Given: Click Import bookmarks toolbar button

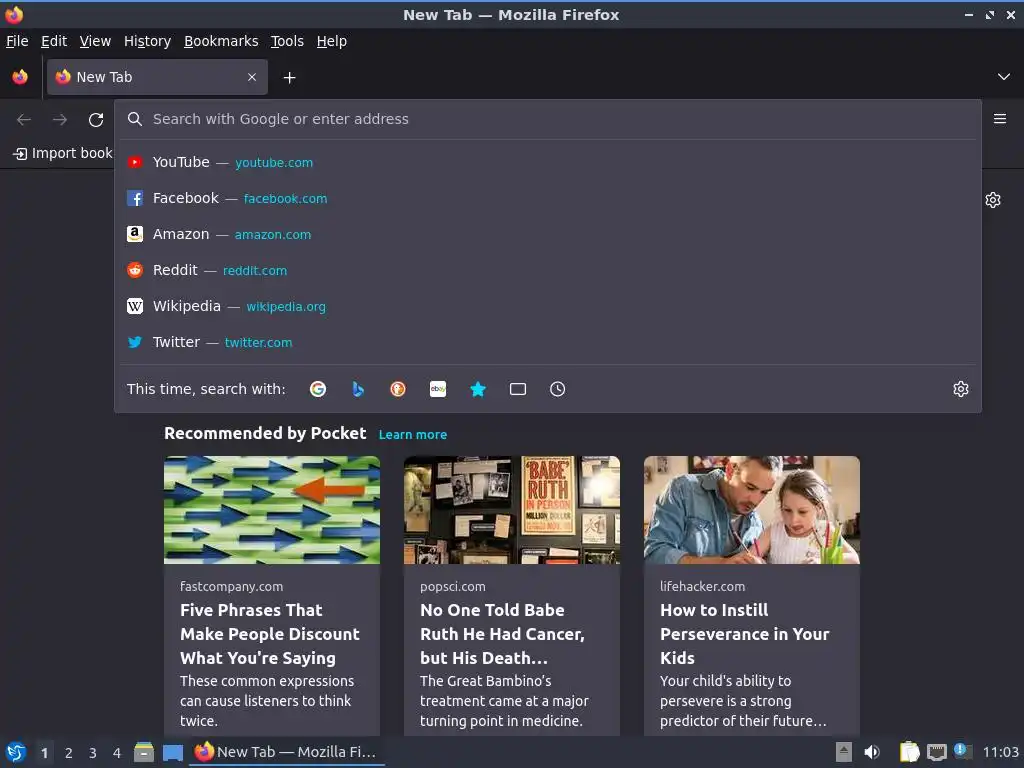Looking at the screenshot, I should pyautogui.click(x=63, y=153).
